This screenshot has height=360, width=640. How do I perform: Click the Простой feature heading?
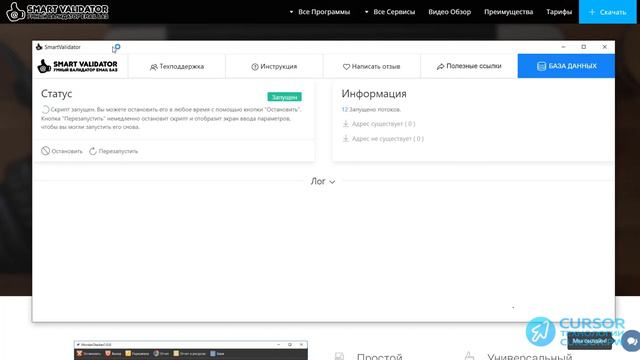379,356
